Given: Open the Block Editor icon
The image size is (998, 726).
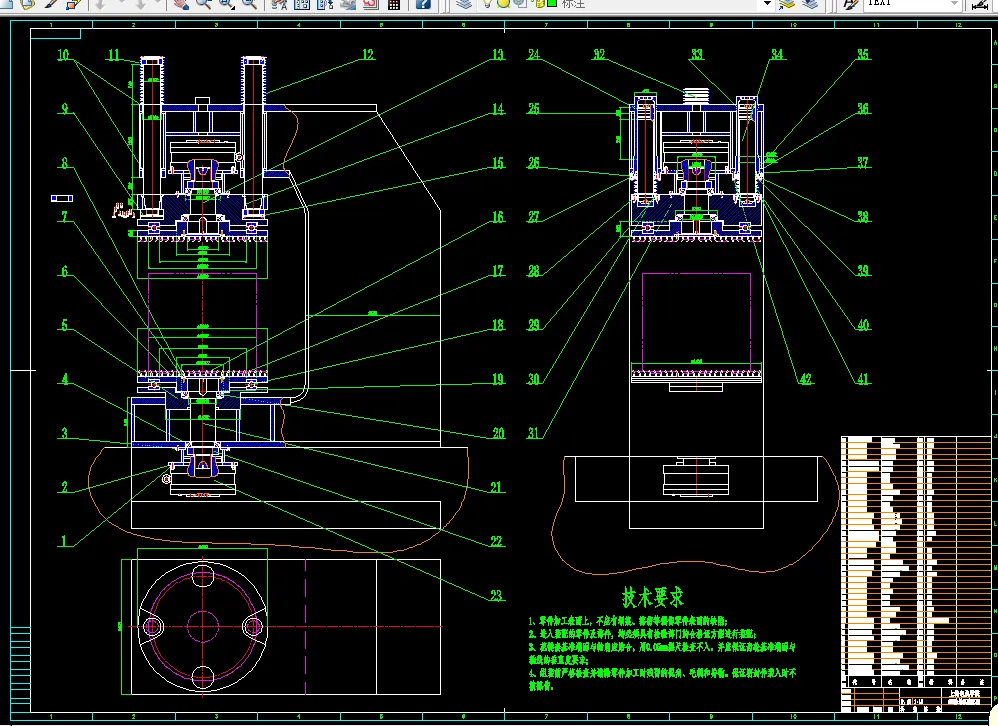Looking at the screenshot, I should (x=74, y=4).
